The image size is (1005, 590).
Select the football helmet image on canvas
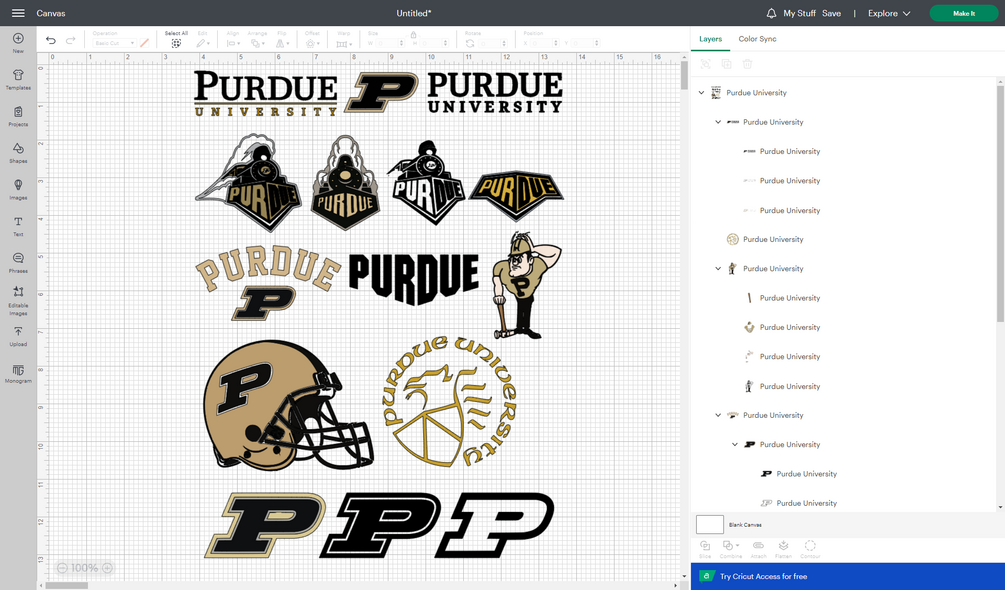tap(288, 405)
